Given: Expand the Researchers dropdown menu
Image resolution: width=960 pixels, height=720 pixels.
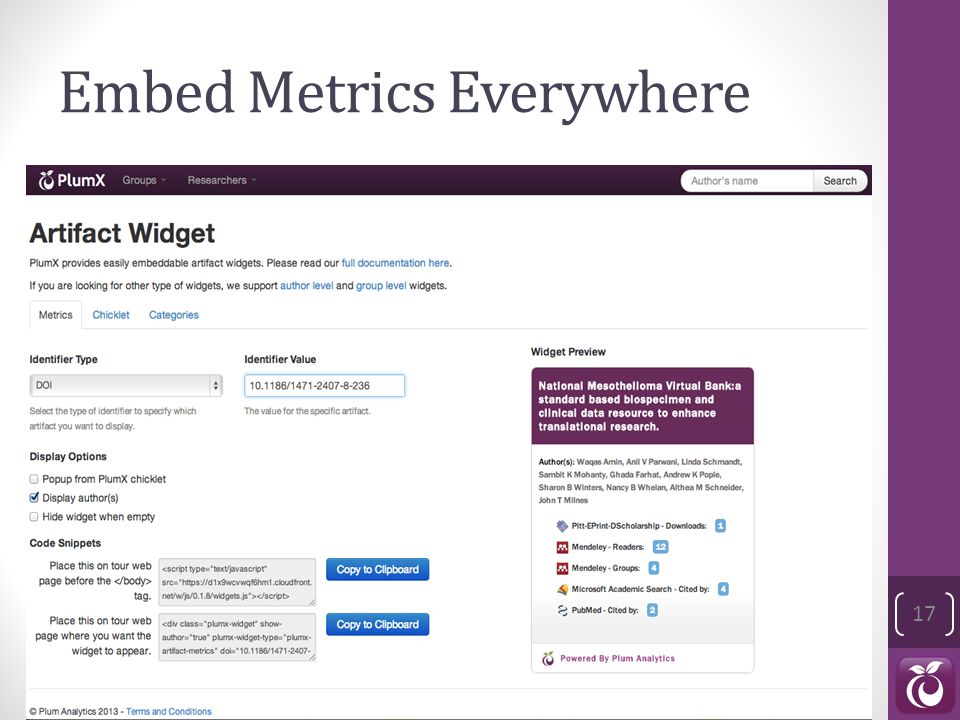Looking at the screenshot, I should click(222, 180).
